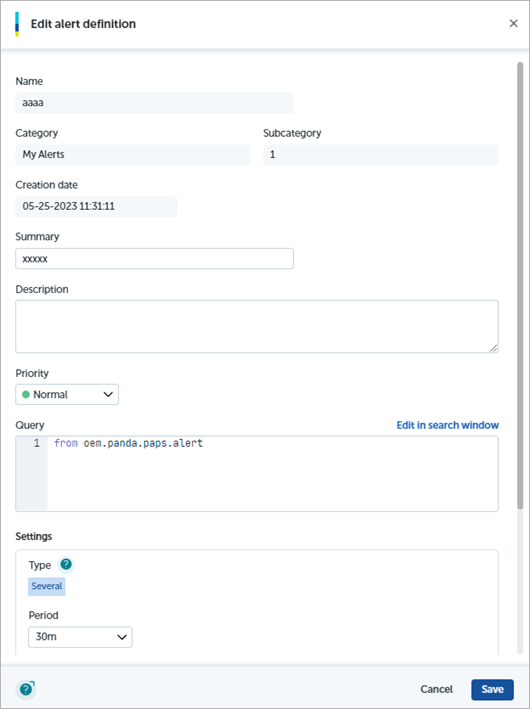Click the Priority label
This screenshot has width=530, height=709.
coord(32,373)
